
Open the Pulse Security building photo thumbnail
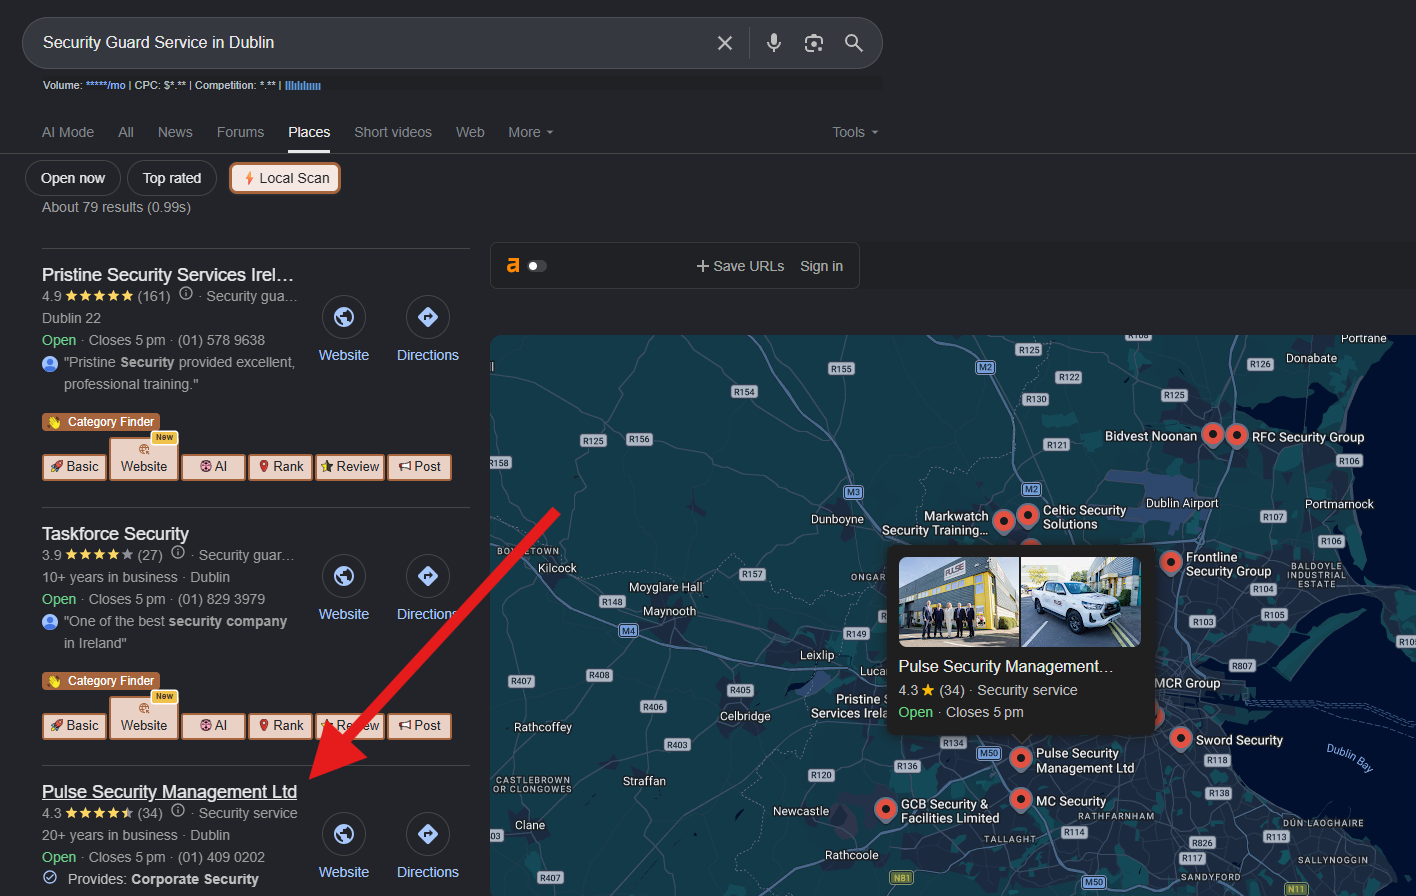point(959,602)
